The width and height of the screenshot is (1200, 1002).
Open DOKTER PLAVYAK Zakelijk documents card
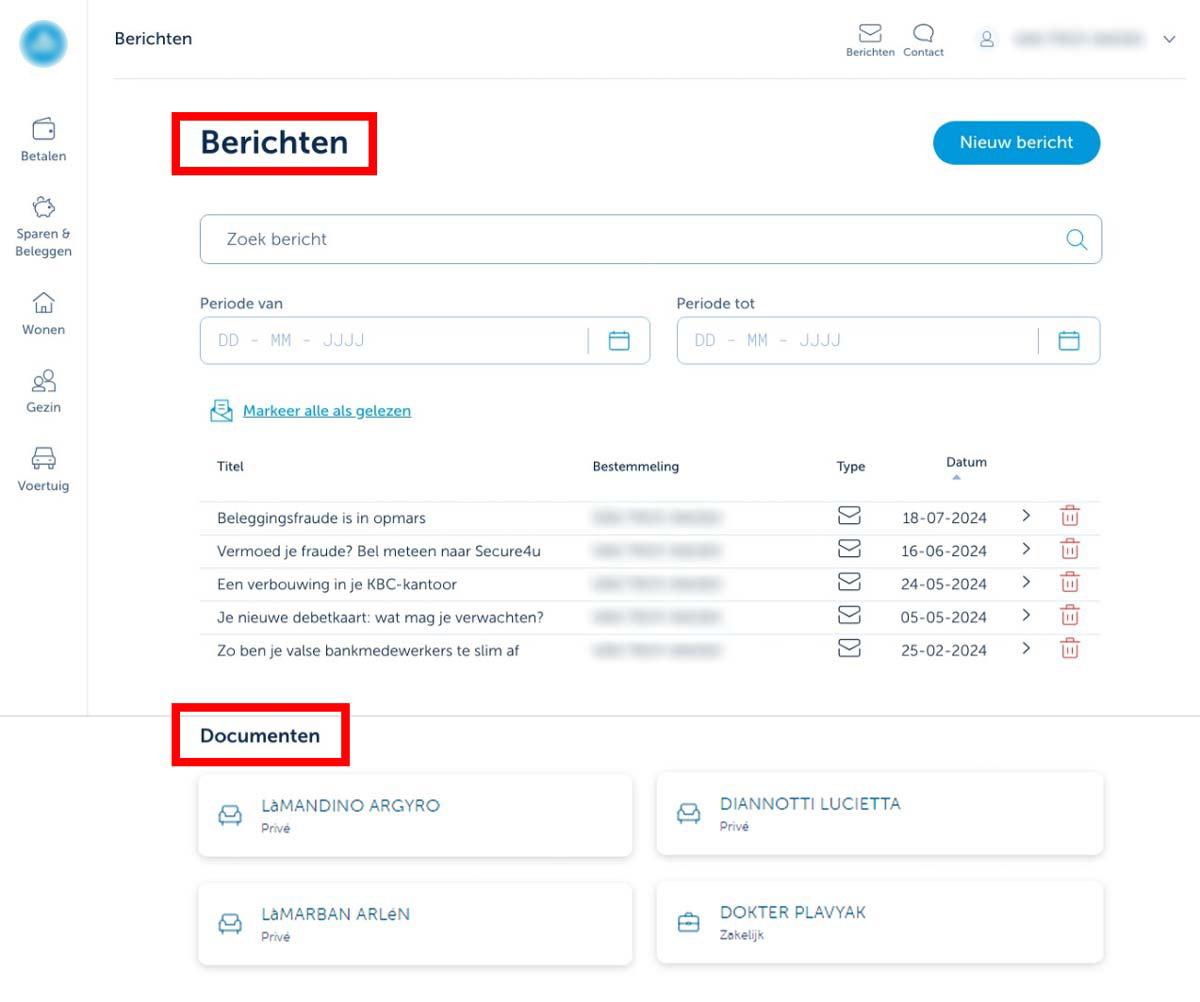[879, 922]
